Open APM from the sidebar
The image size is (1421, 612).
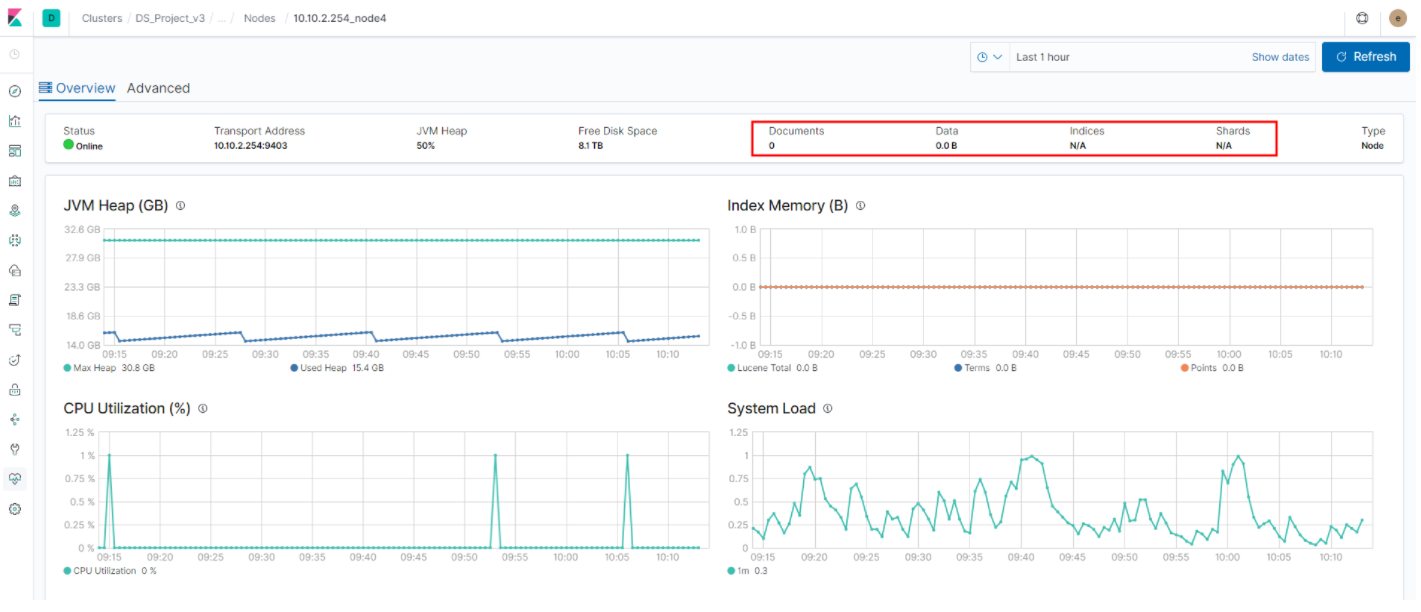pos(15,329)
